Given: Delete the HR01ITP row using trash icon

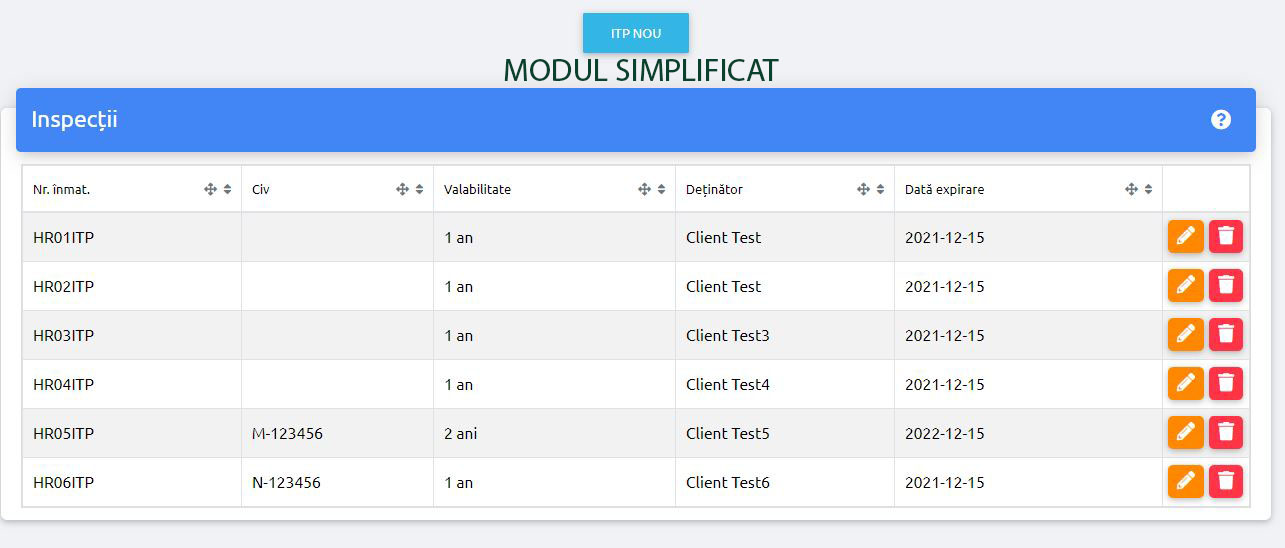Looking at the screenshot, I should point(1226,237).
